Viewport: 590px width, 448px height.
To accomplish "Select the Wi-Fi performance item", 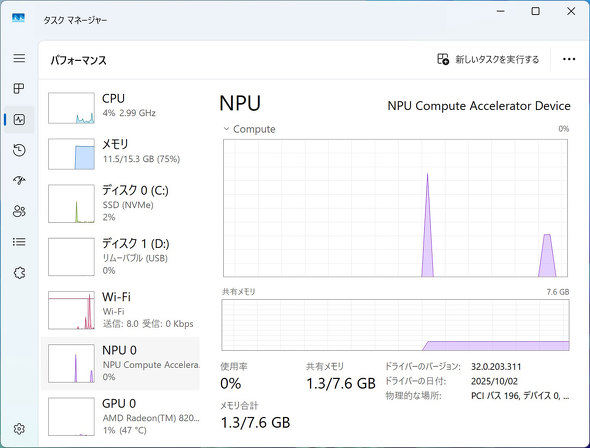I will tap(120, 310).
